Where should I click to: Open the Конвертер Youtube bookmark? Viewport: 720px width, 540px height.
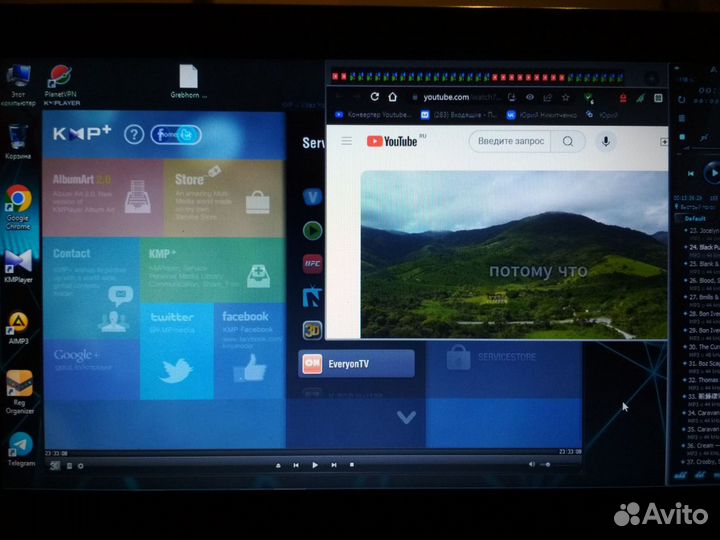pos(374,115)
